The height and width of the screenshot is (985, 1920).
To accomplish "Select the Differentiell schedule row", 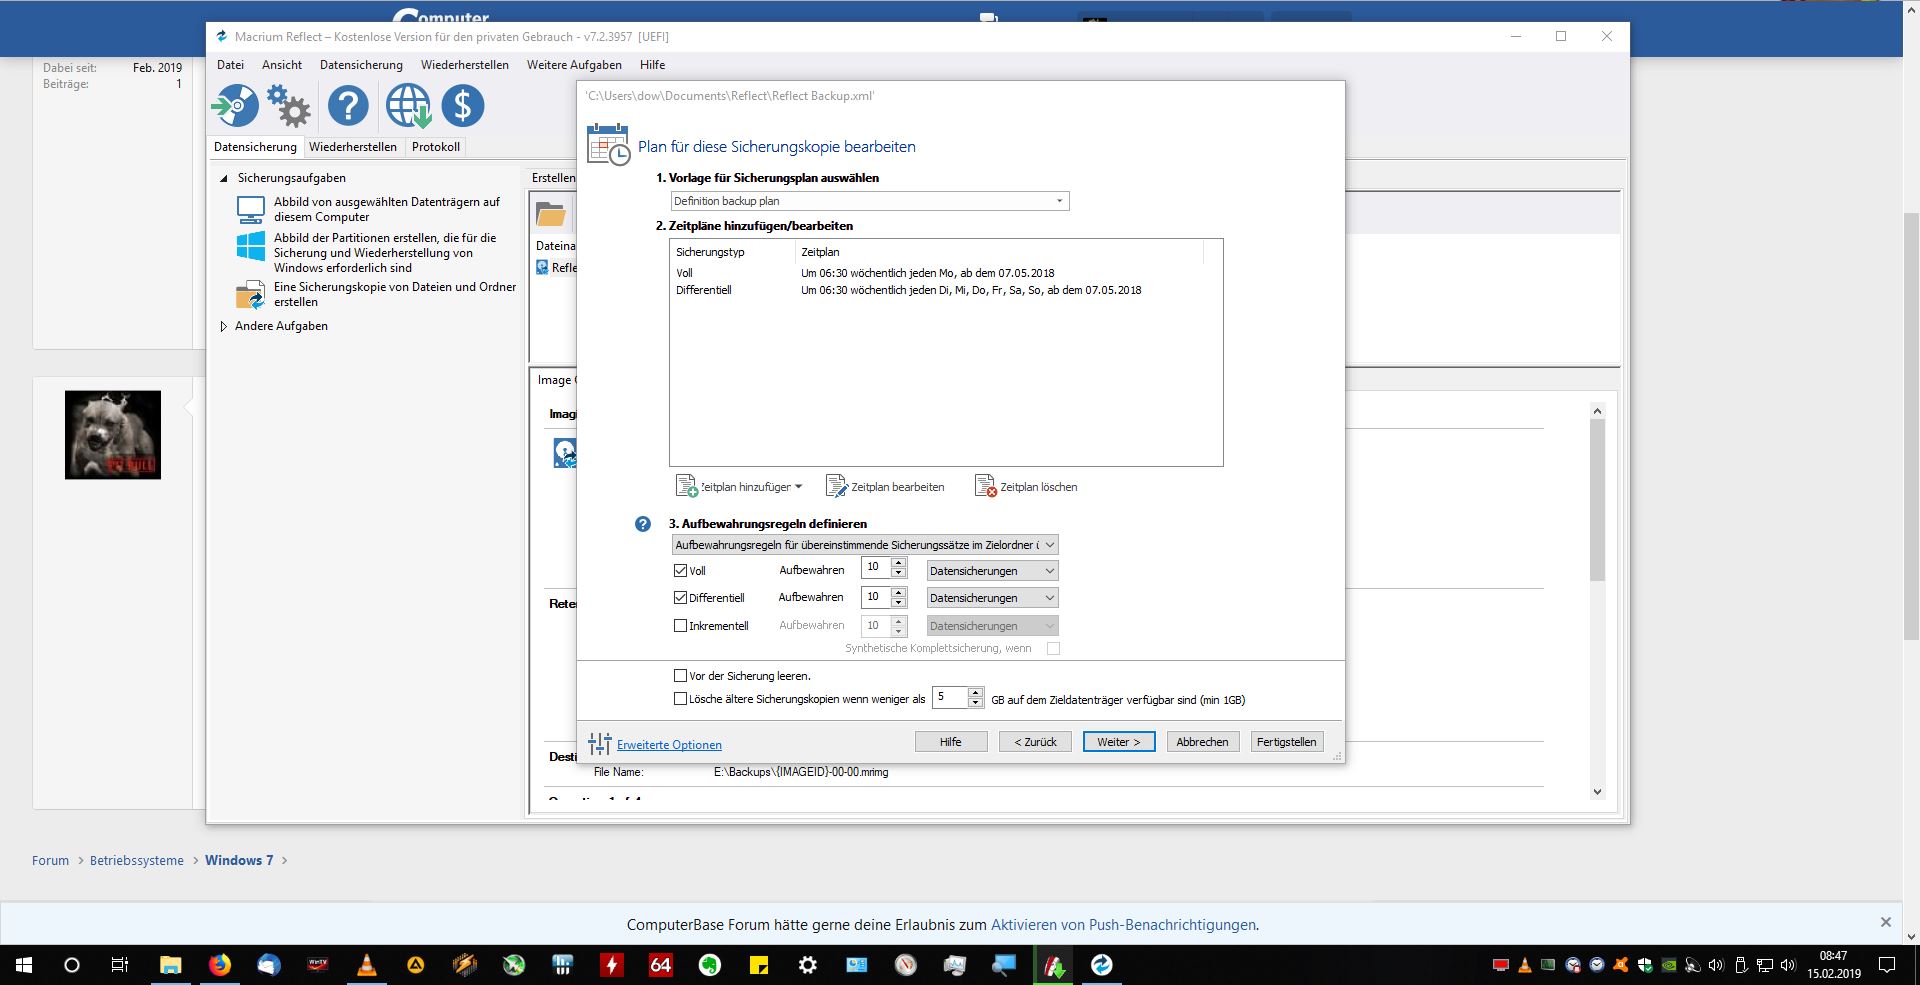I will (x=945, y=290).
